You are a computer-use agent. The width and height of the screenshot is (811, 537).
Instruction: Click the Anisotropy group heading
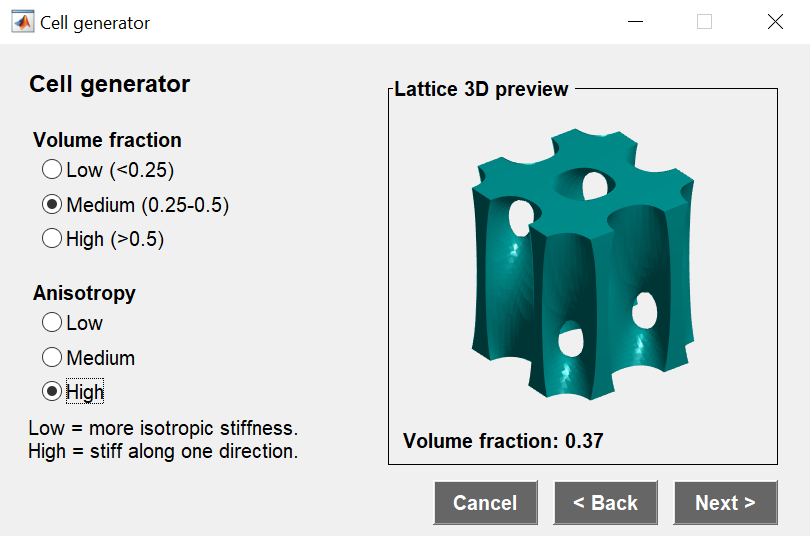coord(84,293)
